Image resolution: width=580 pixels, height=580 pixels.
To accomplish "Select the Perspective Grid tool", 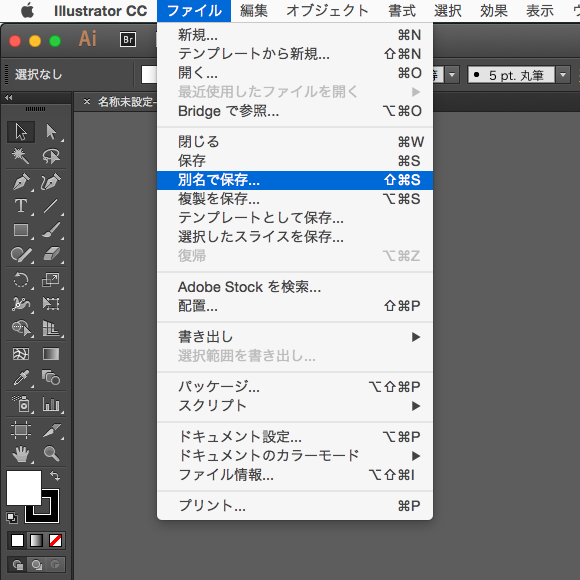I will (x=51, y=328).
